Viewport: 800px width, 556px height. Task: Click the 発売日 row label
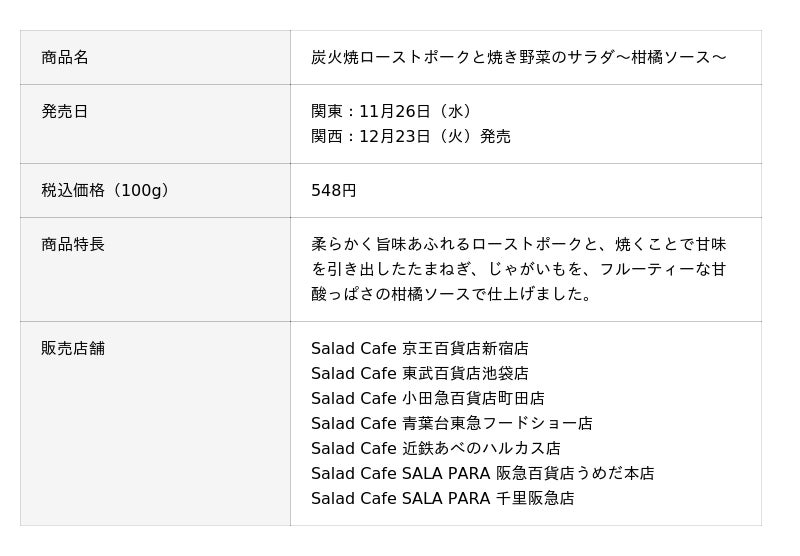coord(65,111)
